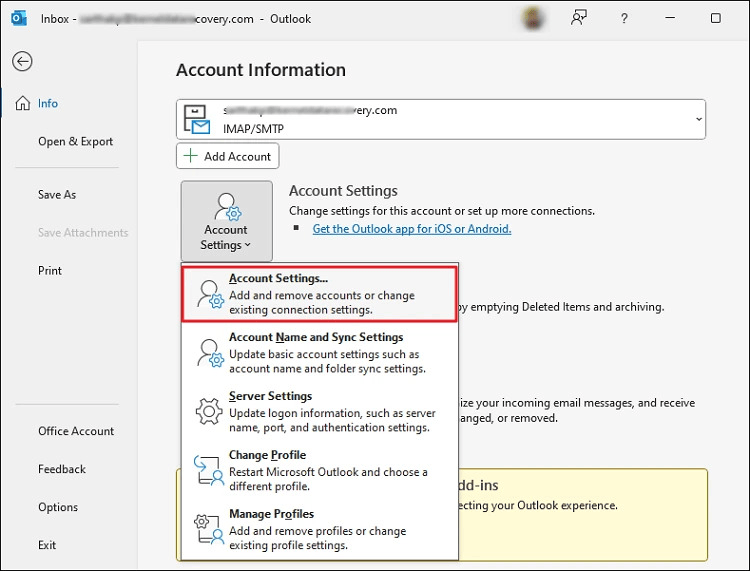Click the Outlook logo in title bar
750x571 pixels.
coord(19,19)
